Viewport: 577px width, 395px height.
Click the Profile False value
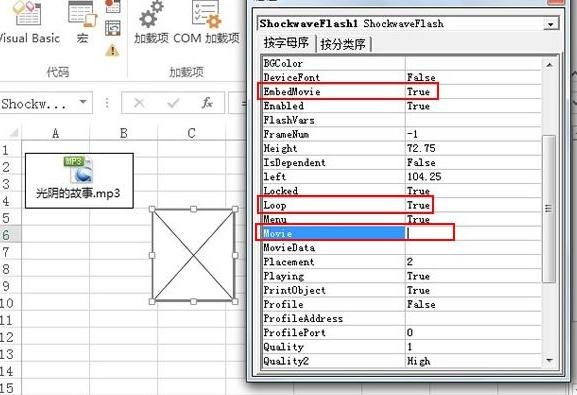421,304
